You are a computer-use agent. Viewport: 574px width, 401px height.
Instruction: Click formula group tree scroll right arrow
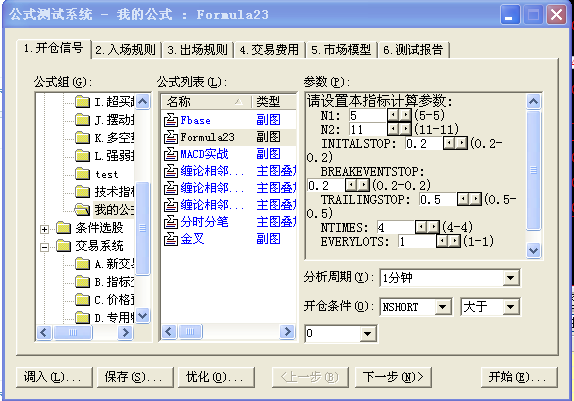tap(126, 333)
